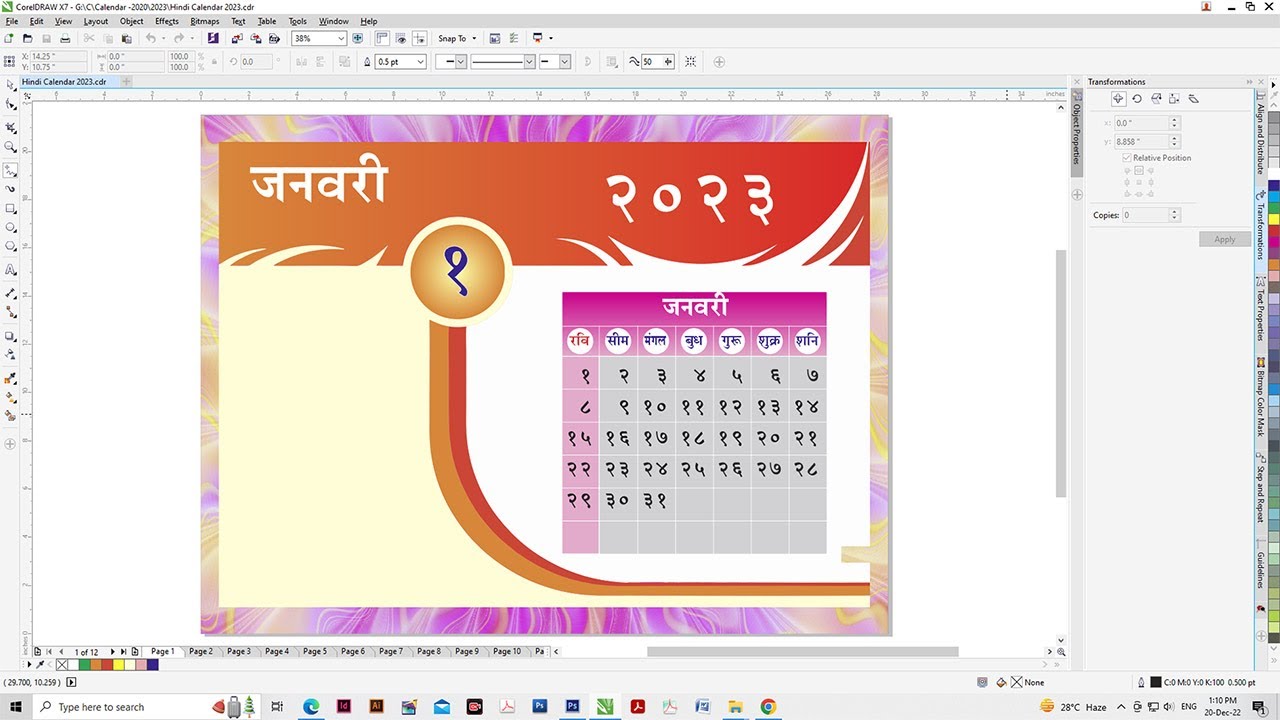Select the Parallel Dimension tool
This screenshot has width=1280, height=720.
pyautogui.click(x=11, y=294)
